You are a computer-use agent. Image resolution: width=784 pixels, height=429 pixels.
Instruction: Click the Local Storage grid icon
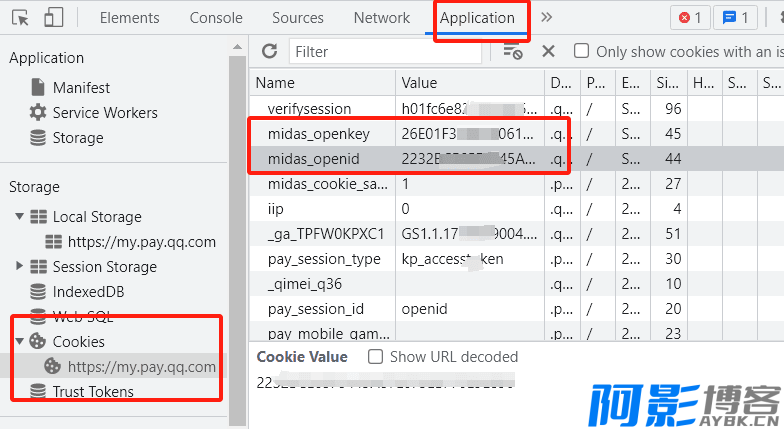[38, 216]
